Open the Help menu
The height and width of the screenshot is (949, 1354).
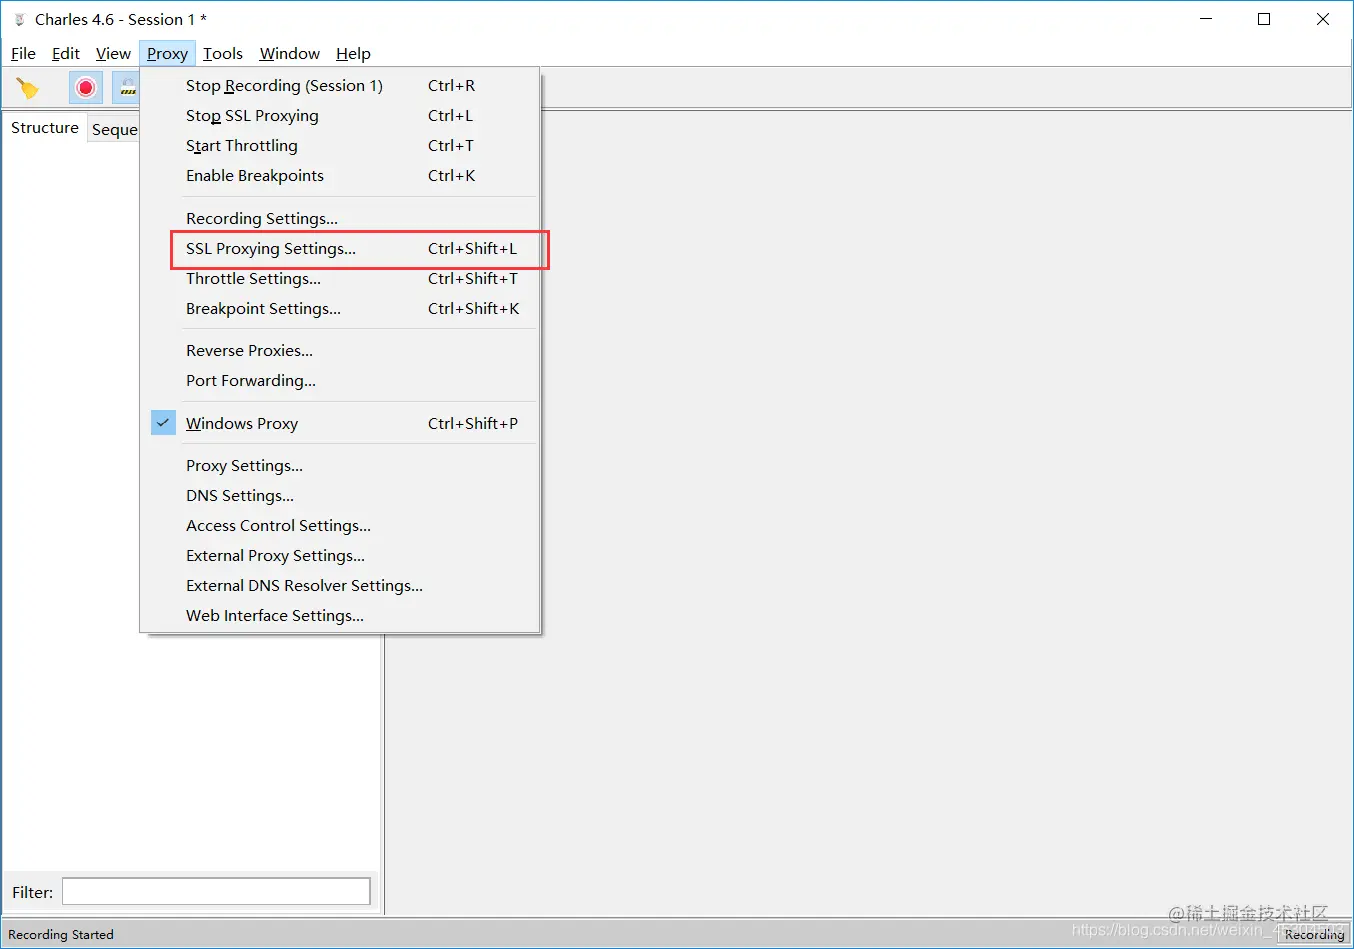[x=353, y=53]
